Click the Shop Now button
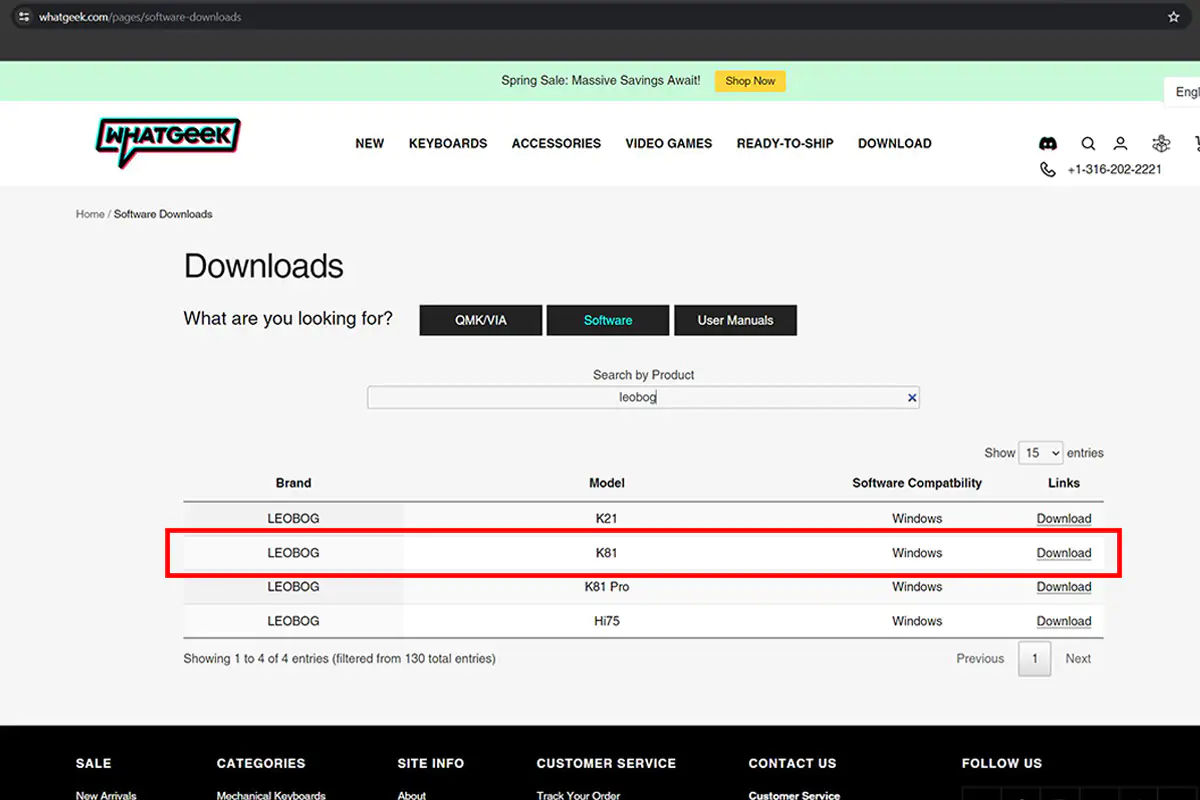 750,81
